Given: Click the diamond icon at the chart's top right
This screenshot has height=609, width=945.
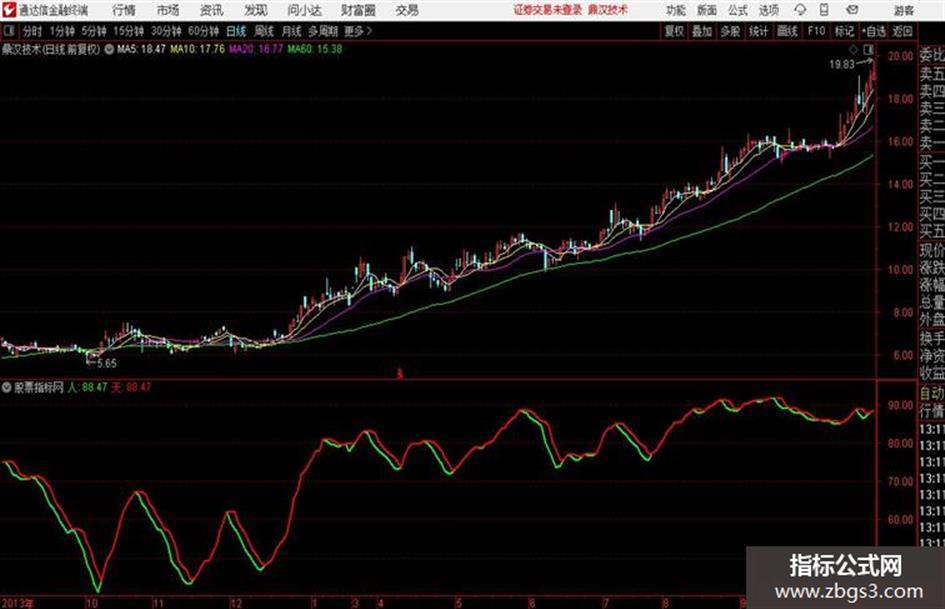Looking at the screenshot, I should point(853,49).
